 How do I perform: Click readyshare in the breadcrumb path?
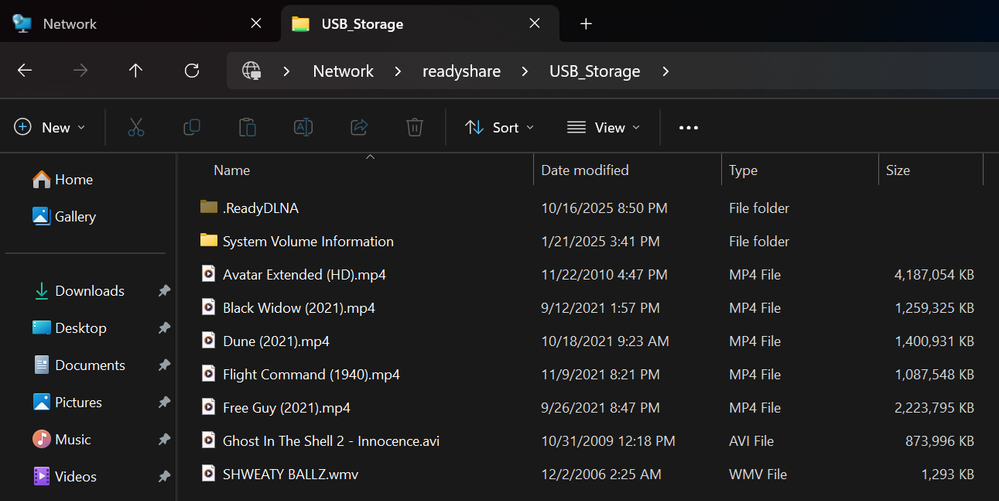click(462, 71)
